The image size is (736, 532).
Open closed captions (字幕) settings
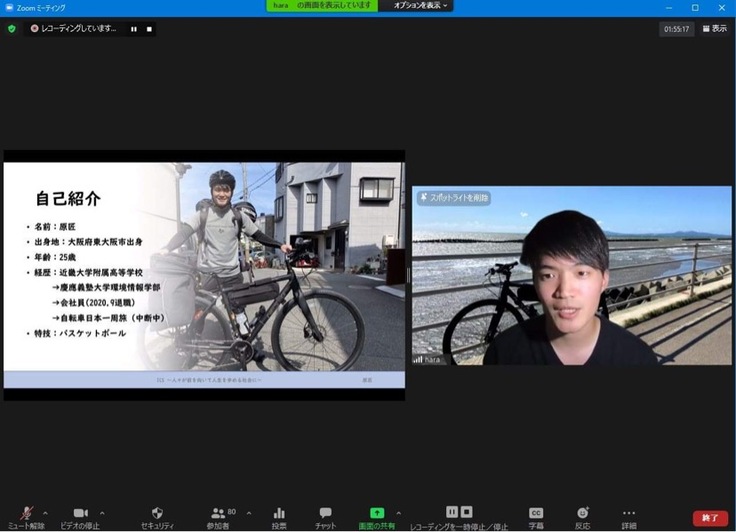[x=536, y=514]
